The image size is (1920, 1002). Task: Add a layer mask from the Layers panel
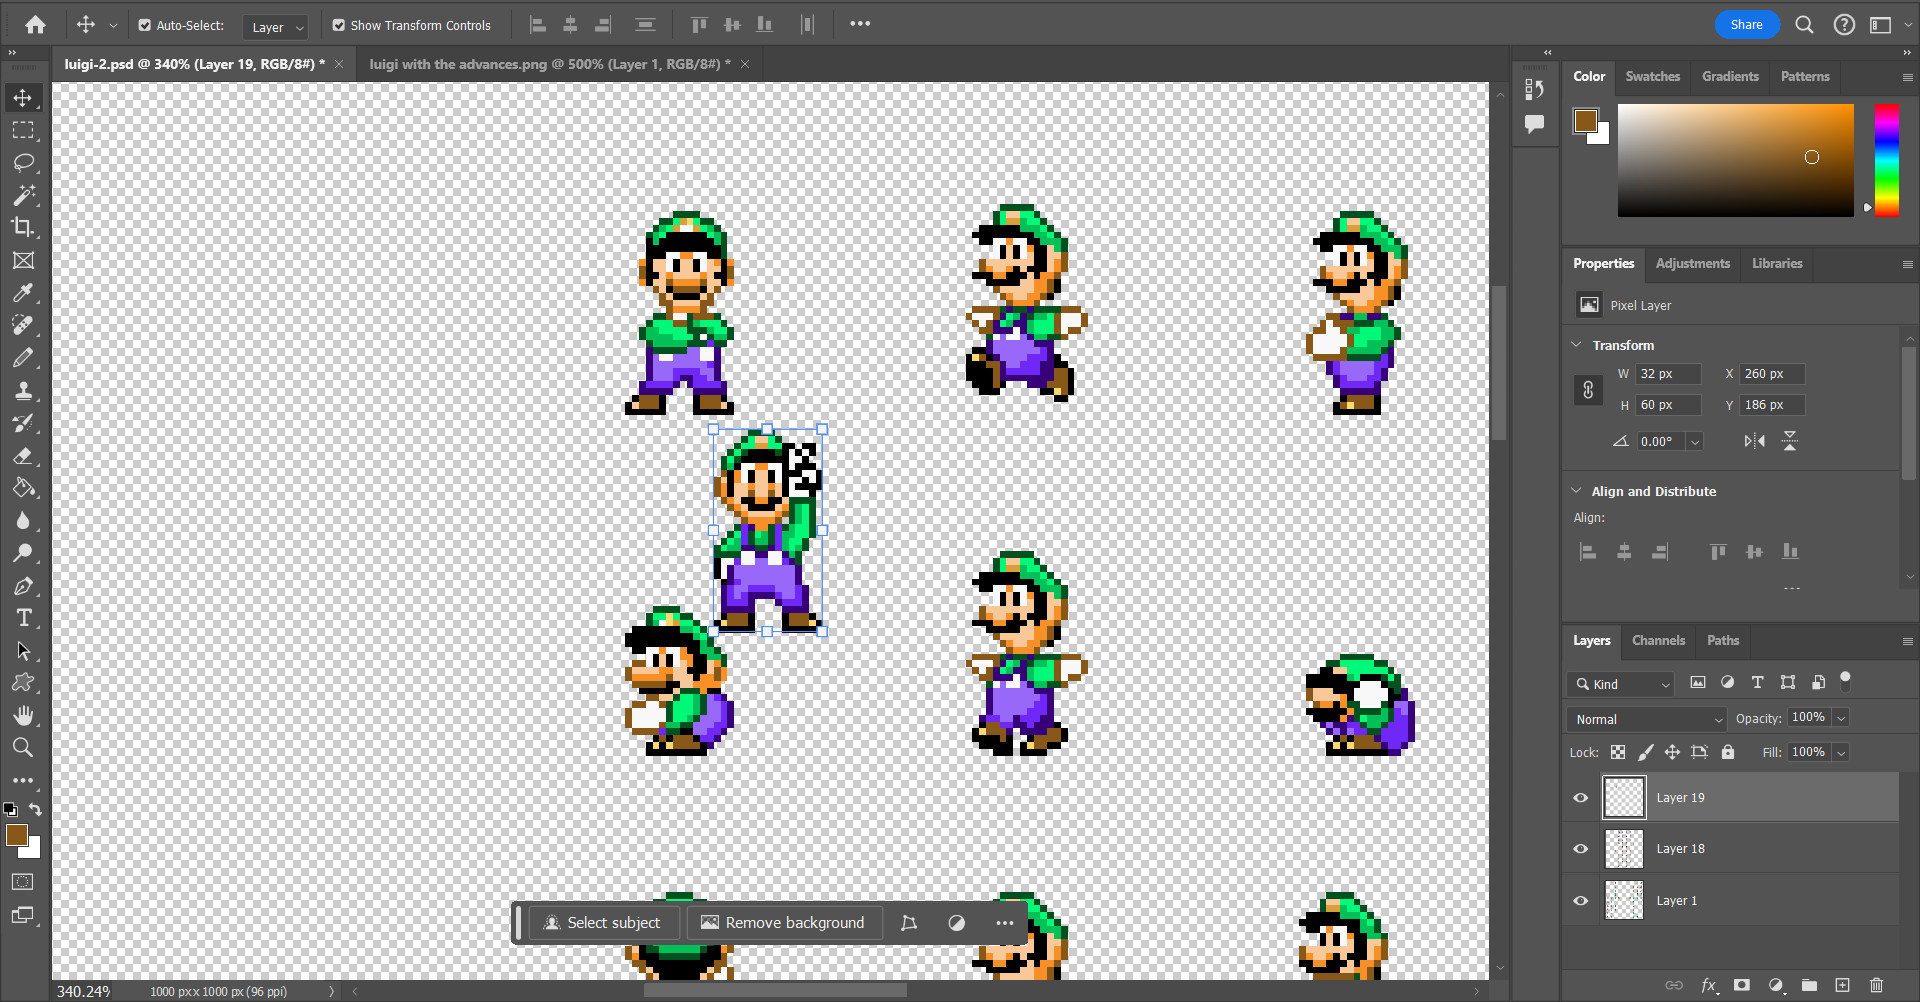coord(1741,985)
